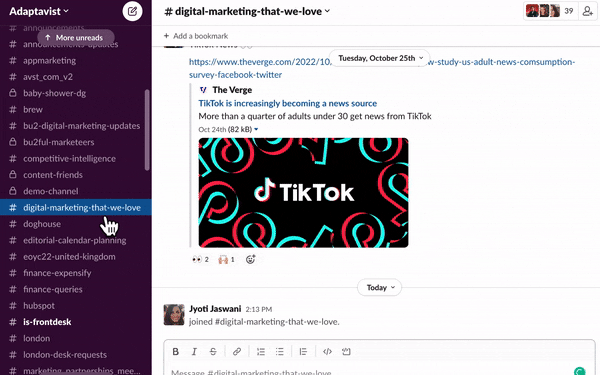Screen dimensions: 600x375
Task: Open the hubspot channel
Action: point(76,305)
